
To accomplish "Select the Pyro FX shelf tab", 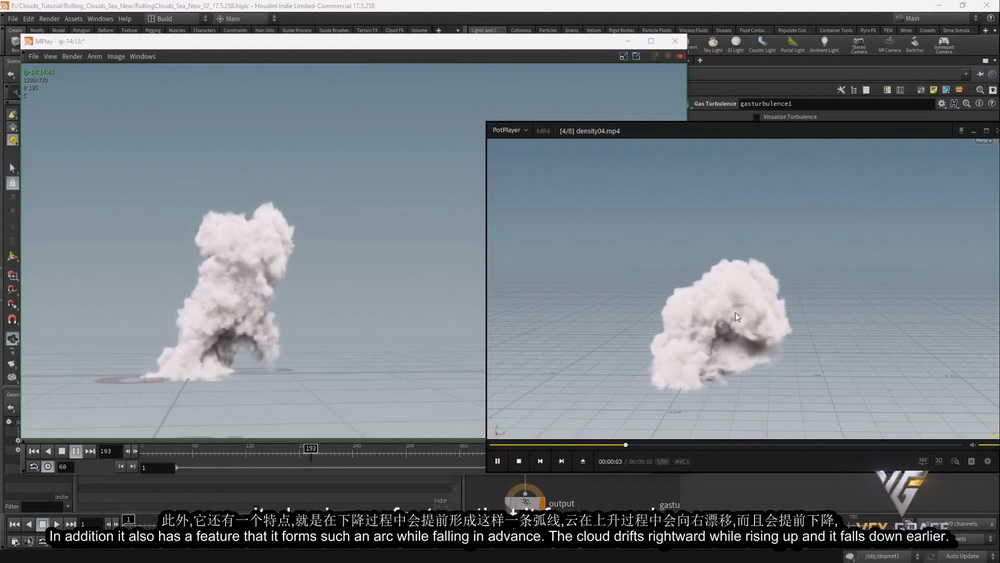I will click(x=868, y=30).
